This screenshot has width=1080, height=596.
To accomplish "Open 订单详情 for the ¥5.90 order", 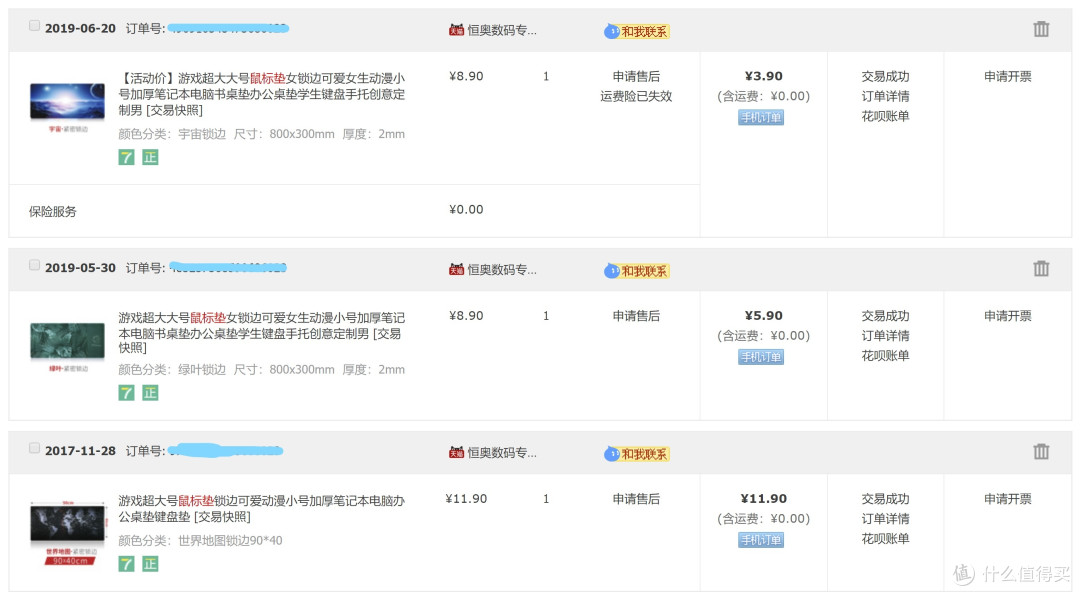I will [x=886, y=336].
